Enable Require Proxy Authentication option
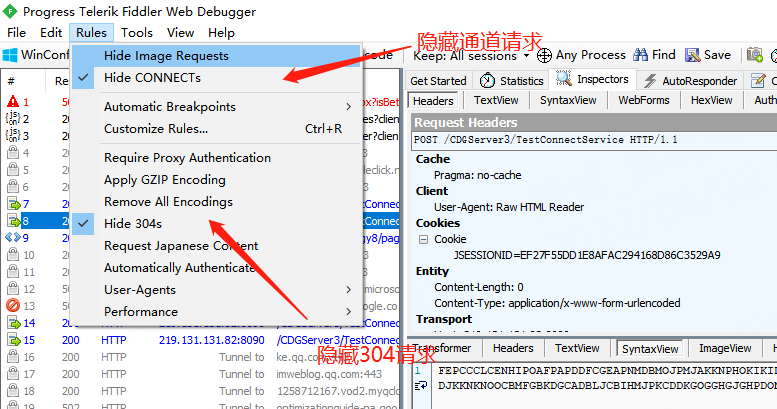 [x=216, y=158]
